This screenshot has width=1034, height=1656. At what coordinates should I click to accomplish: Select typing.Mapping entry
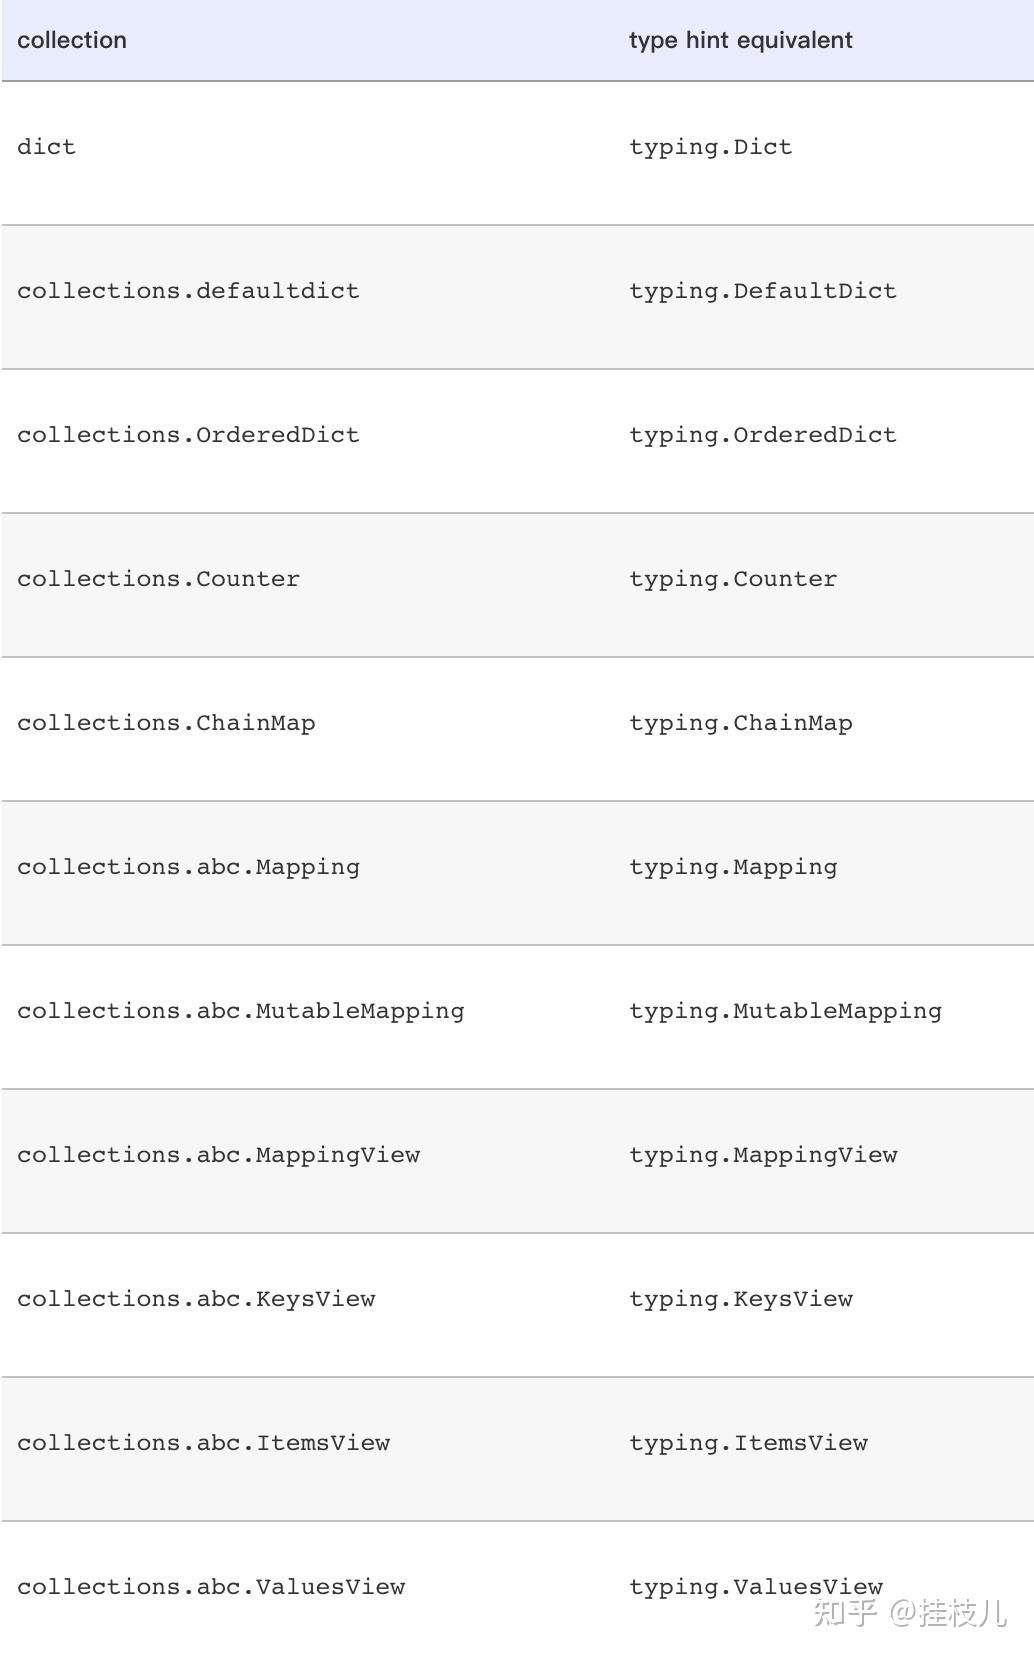pos(732,867)
